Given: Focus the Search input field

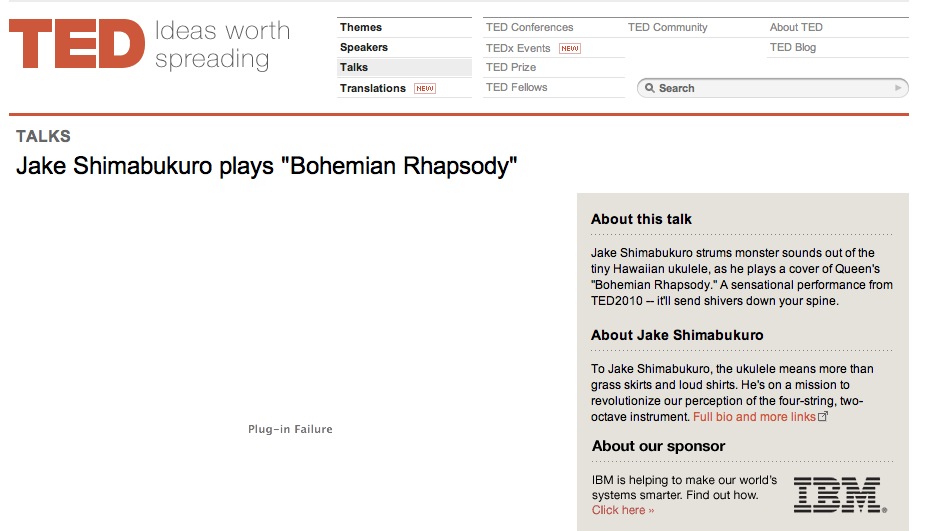Looking at the screenshot, I should pyautogui.click(x=773, y=88).
